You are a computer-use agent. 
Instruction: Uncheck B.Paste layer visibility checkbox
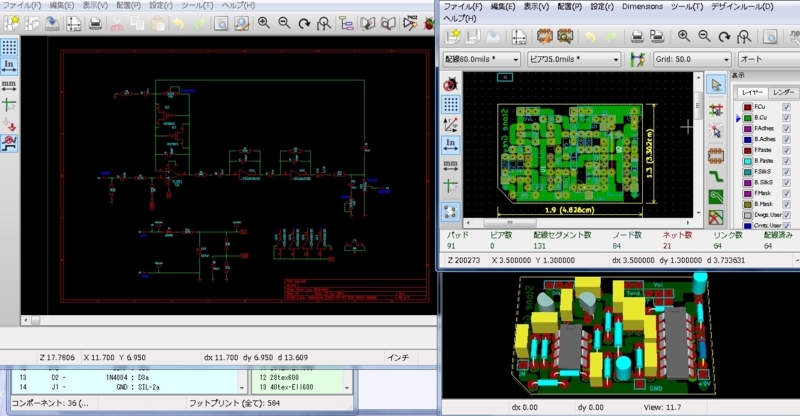[786, 161]
